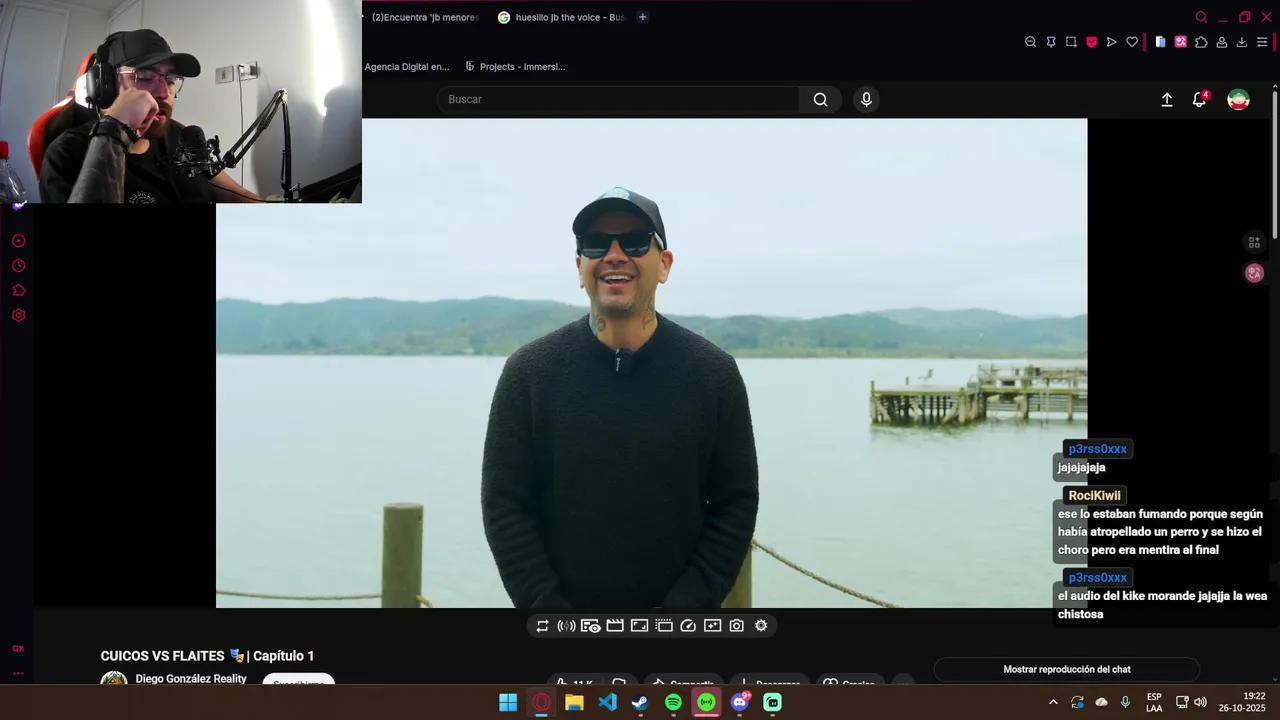Open the three-dots sidebar setup menu
The width and height of the screenshot is (1280, 720).
(x=18, y=673)
